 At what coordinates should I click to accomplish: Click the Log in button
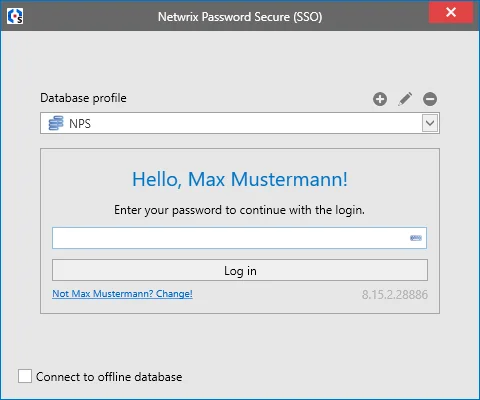[240, 270]
